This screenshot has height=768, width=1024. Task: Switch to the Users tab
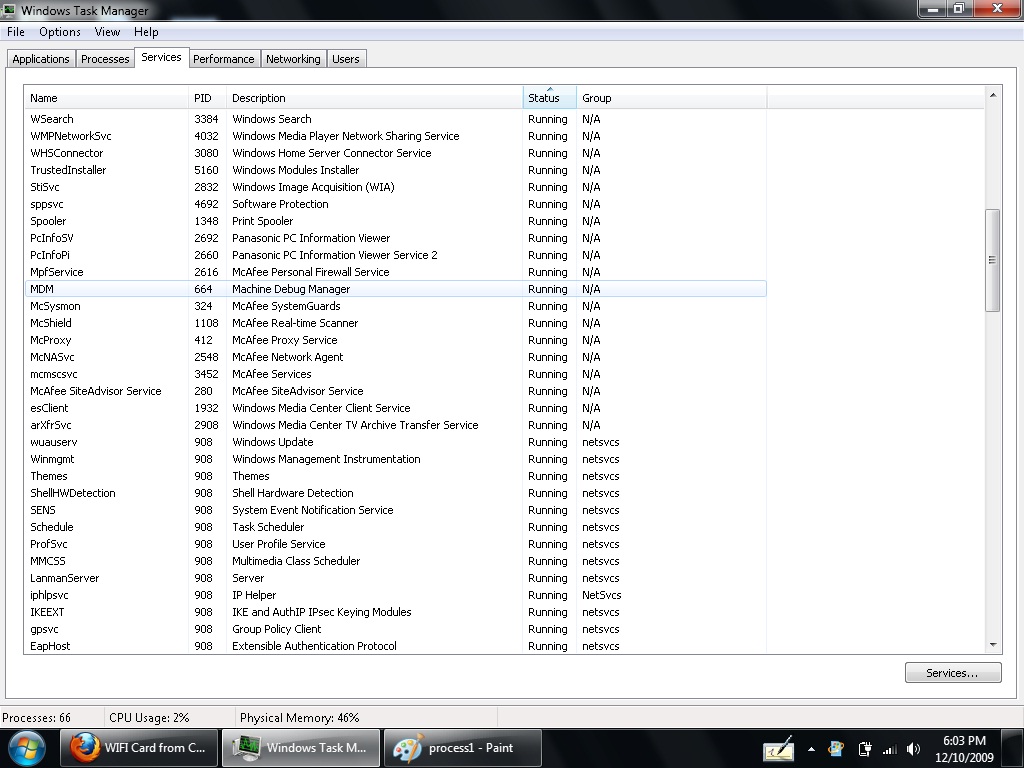pos(345,59)
